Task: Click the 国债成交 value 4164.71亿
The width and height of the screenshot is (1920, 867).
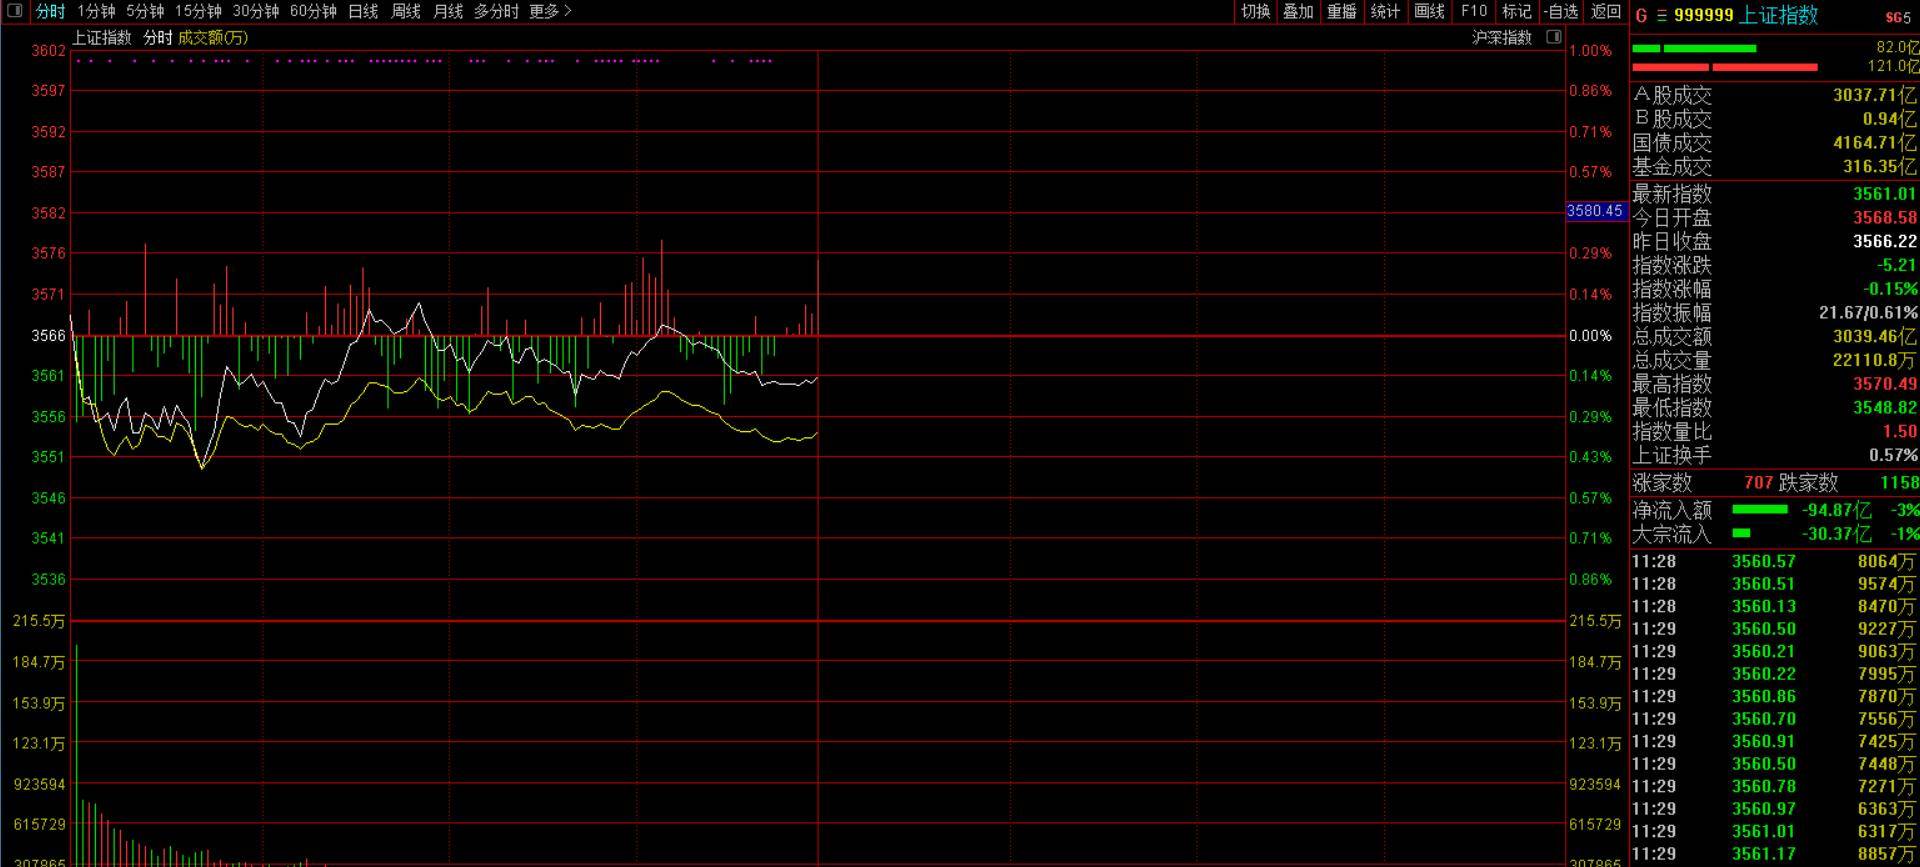Action: click(1874, 143)
